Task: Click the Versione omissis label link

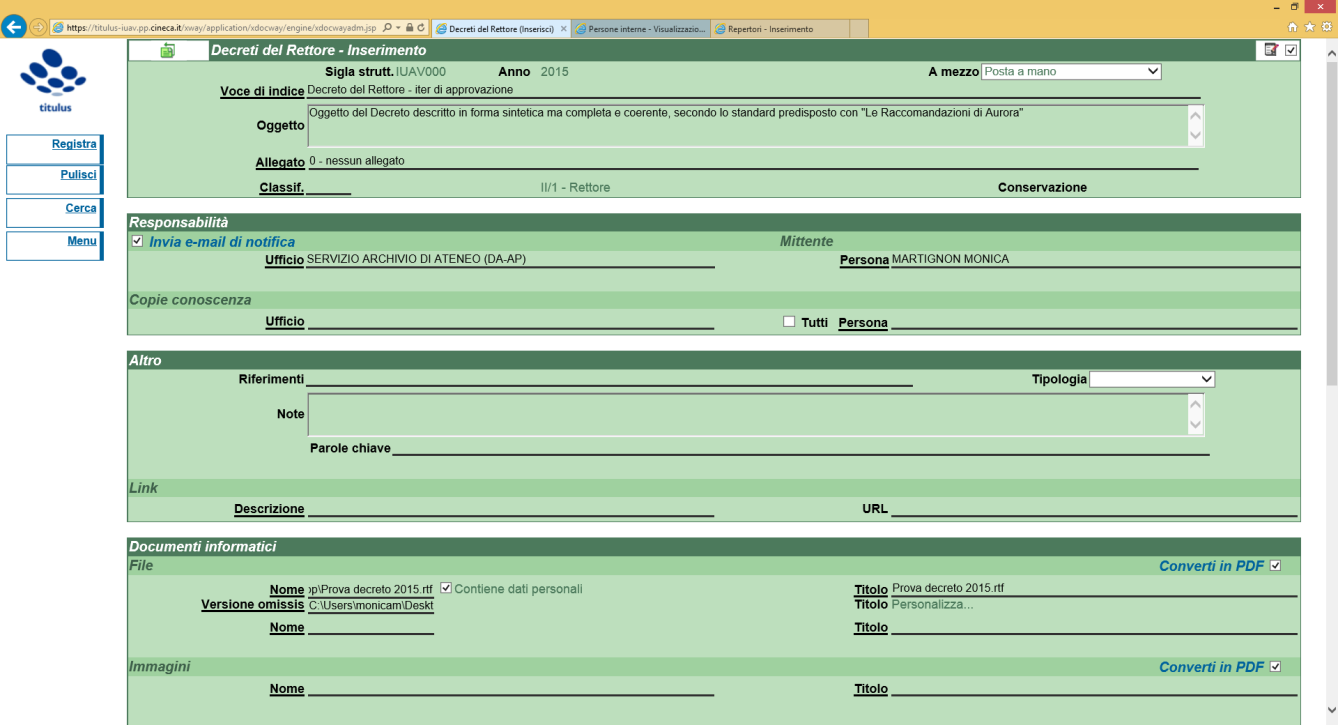Action: (253, 605)
